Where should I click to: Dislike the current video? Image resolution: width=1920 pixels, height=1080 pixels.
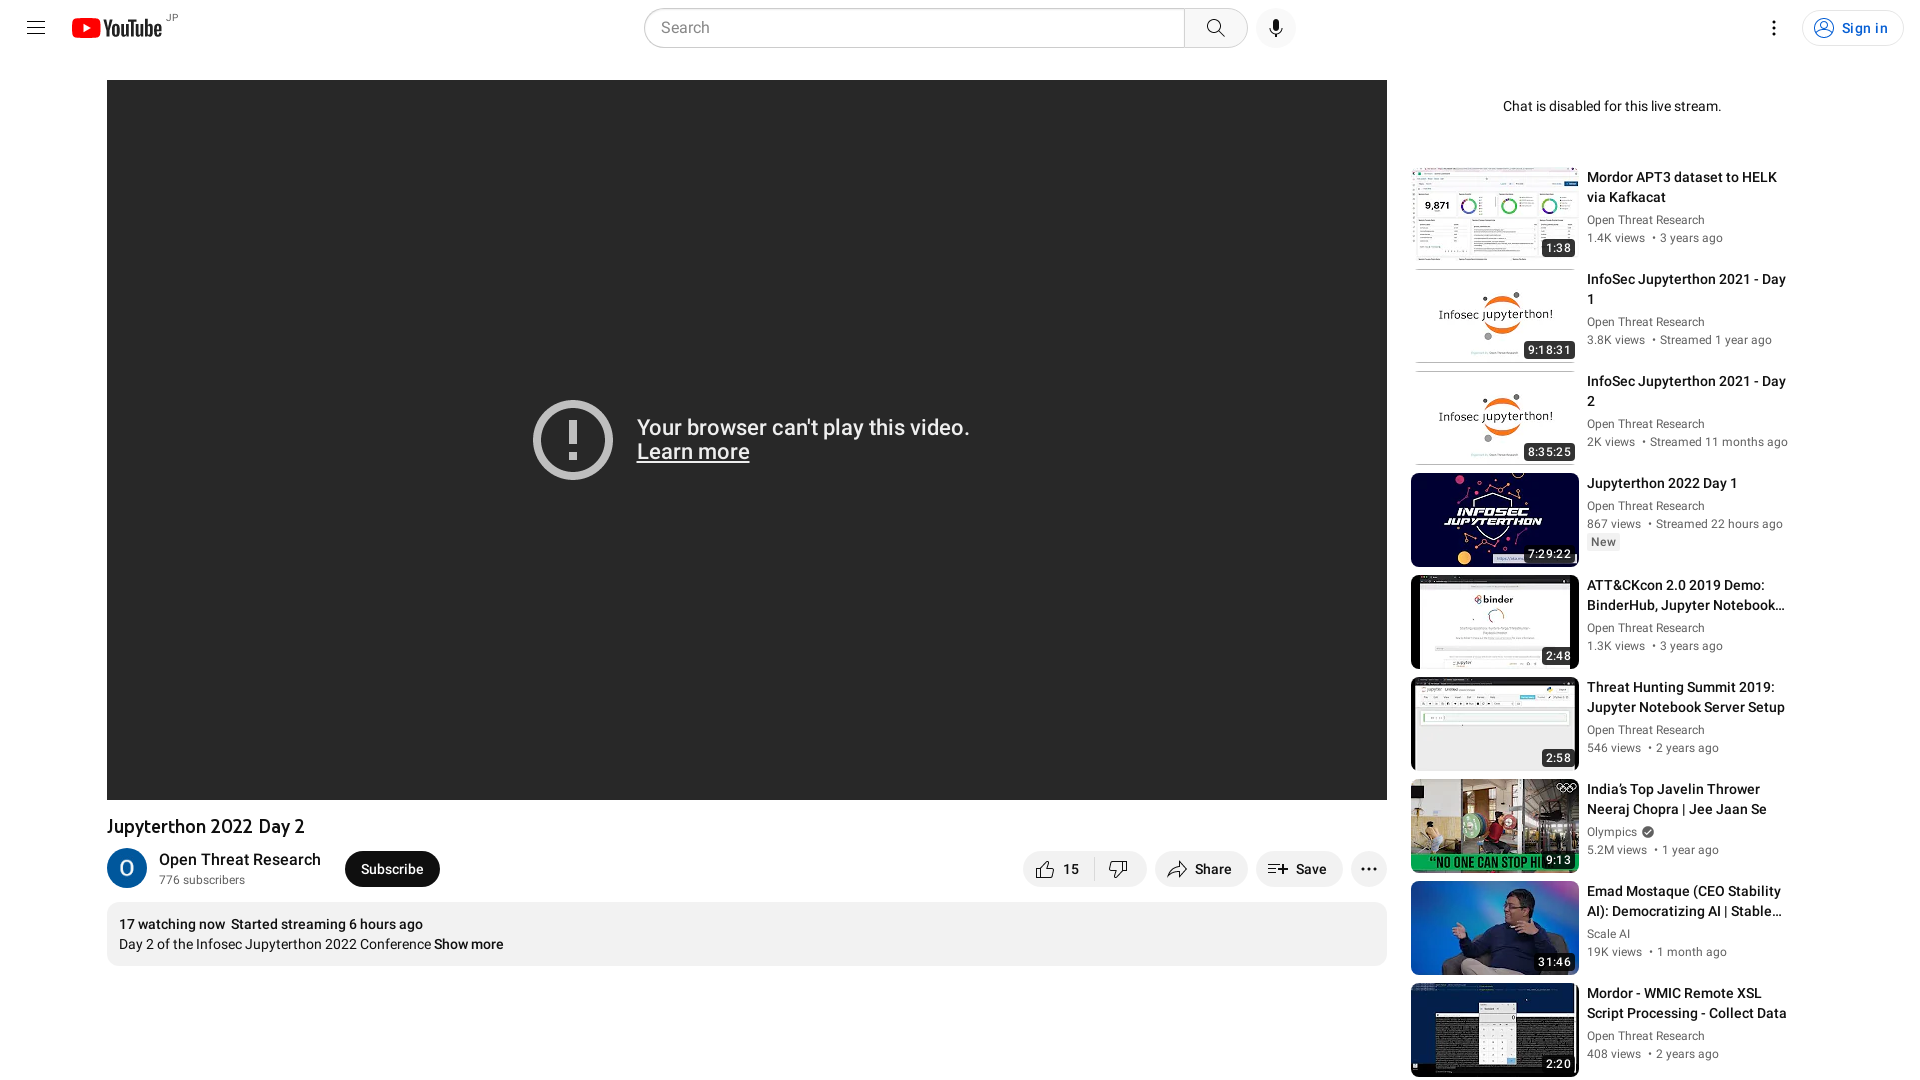pos(1119,869)
